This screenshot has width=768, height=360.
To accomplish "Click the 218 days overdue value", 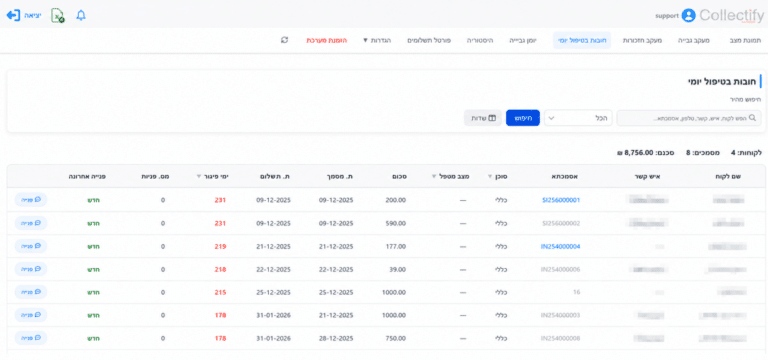I will point(220,269).
